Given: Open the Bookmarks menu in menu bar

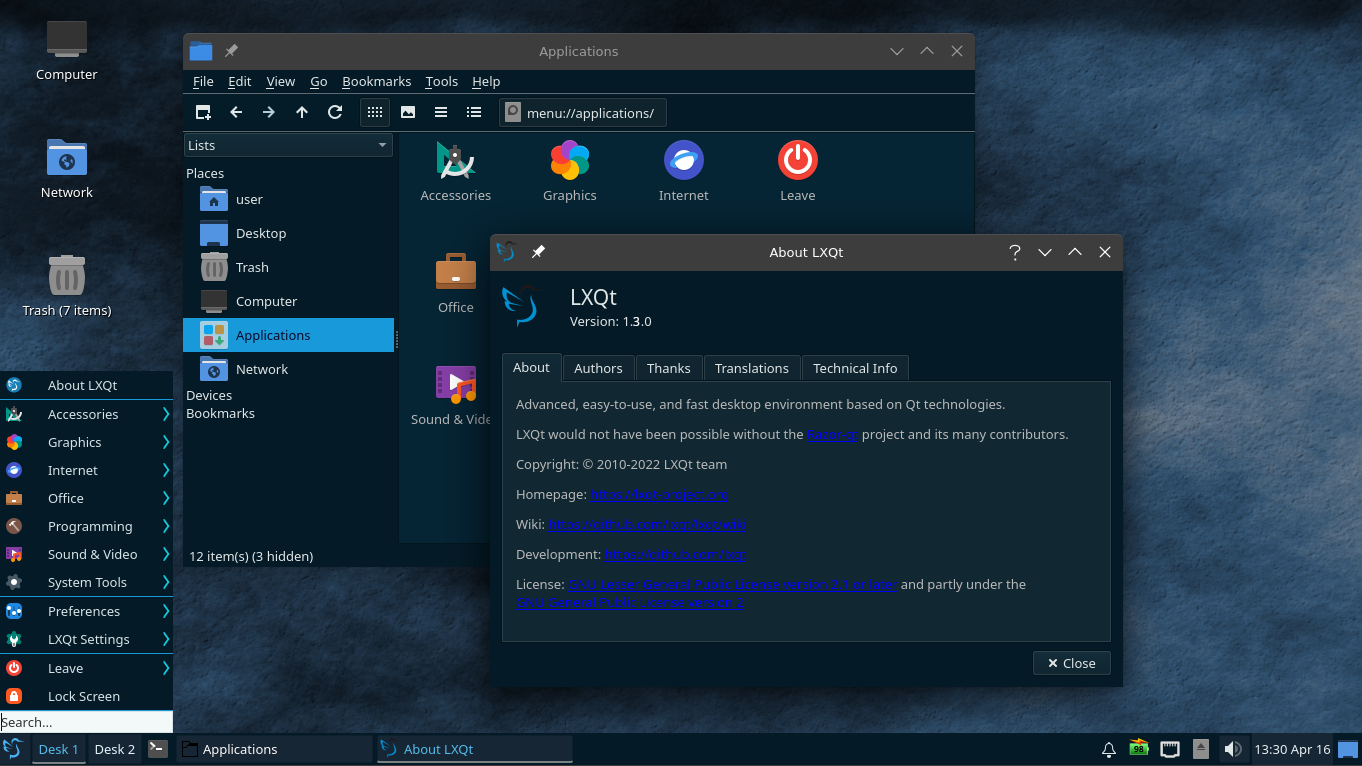Looking at the screenshot, I should tap(376, 81).
